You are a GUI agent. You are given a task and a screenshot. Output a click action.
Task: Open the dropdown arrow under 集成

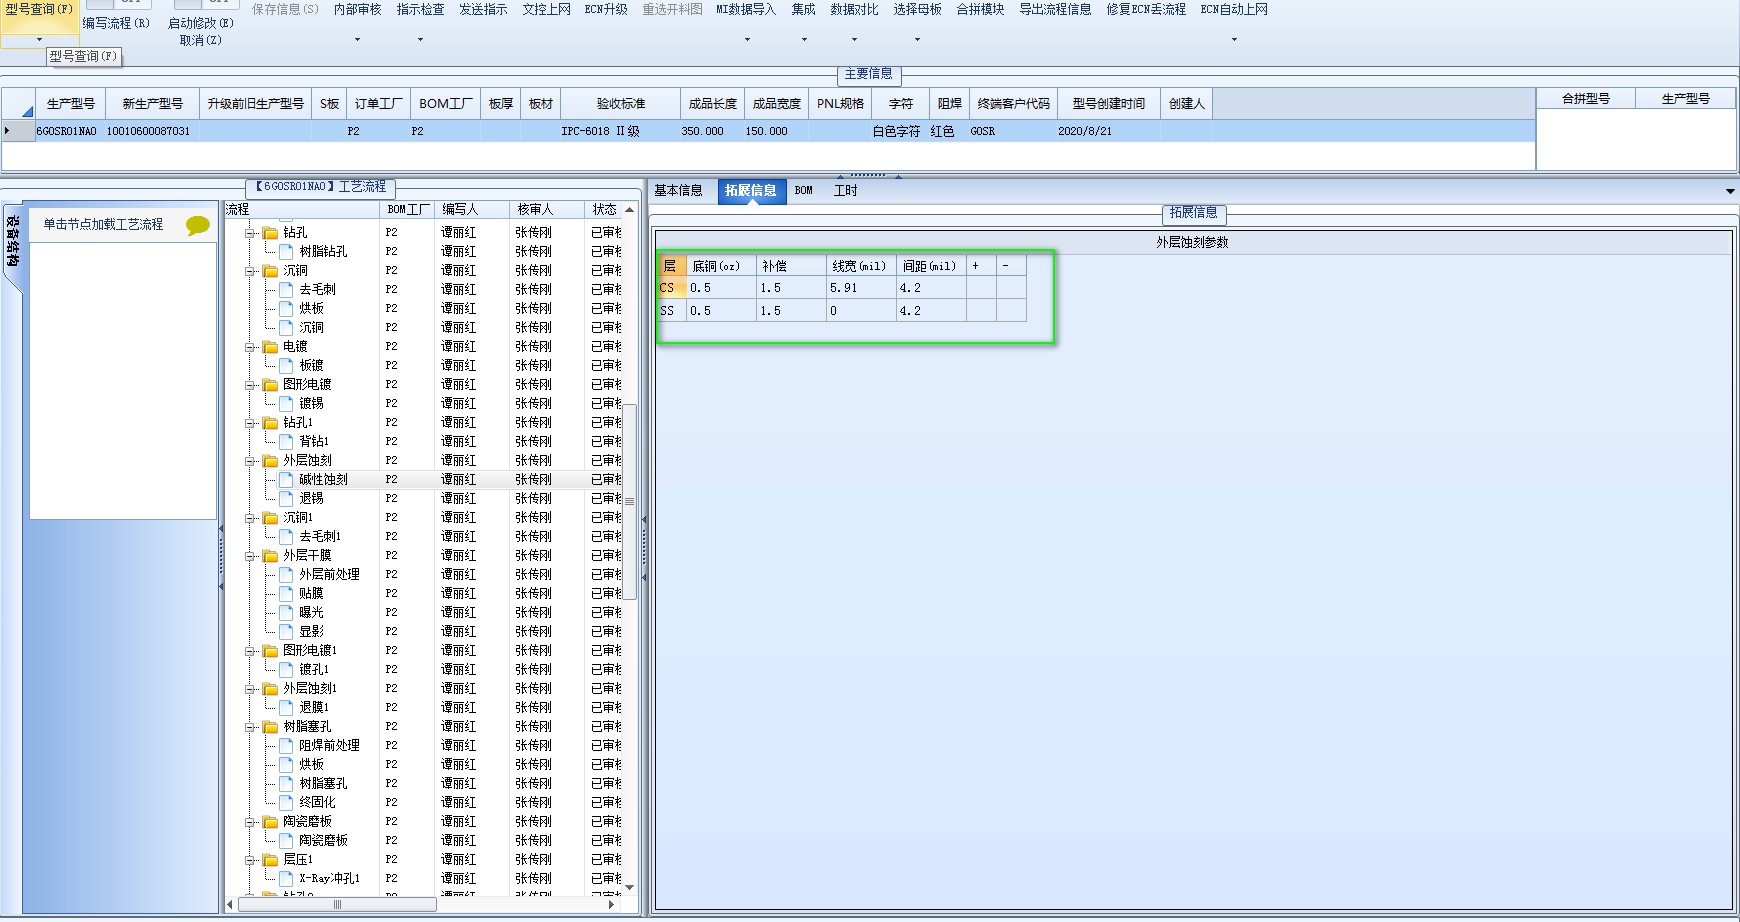coord(804,40)
